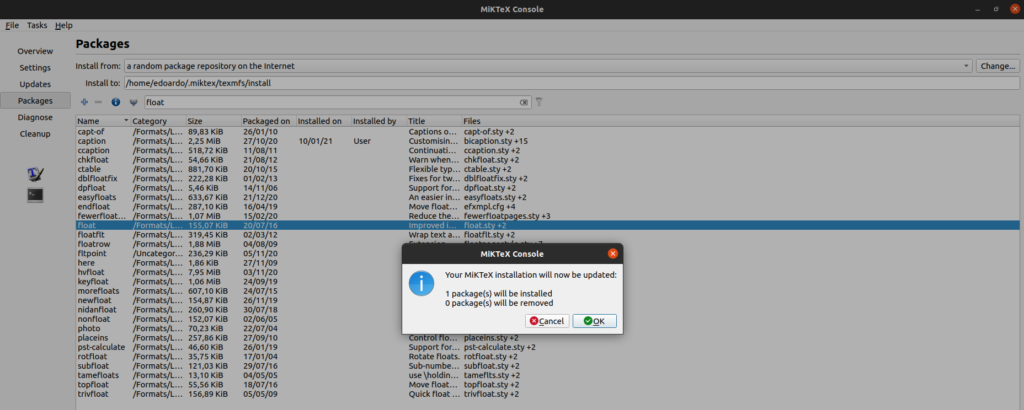Open package information via blue info icon

(116, 102)
